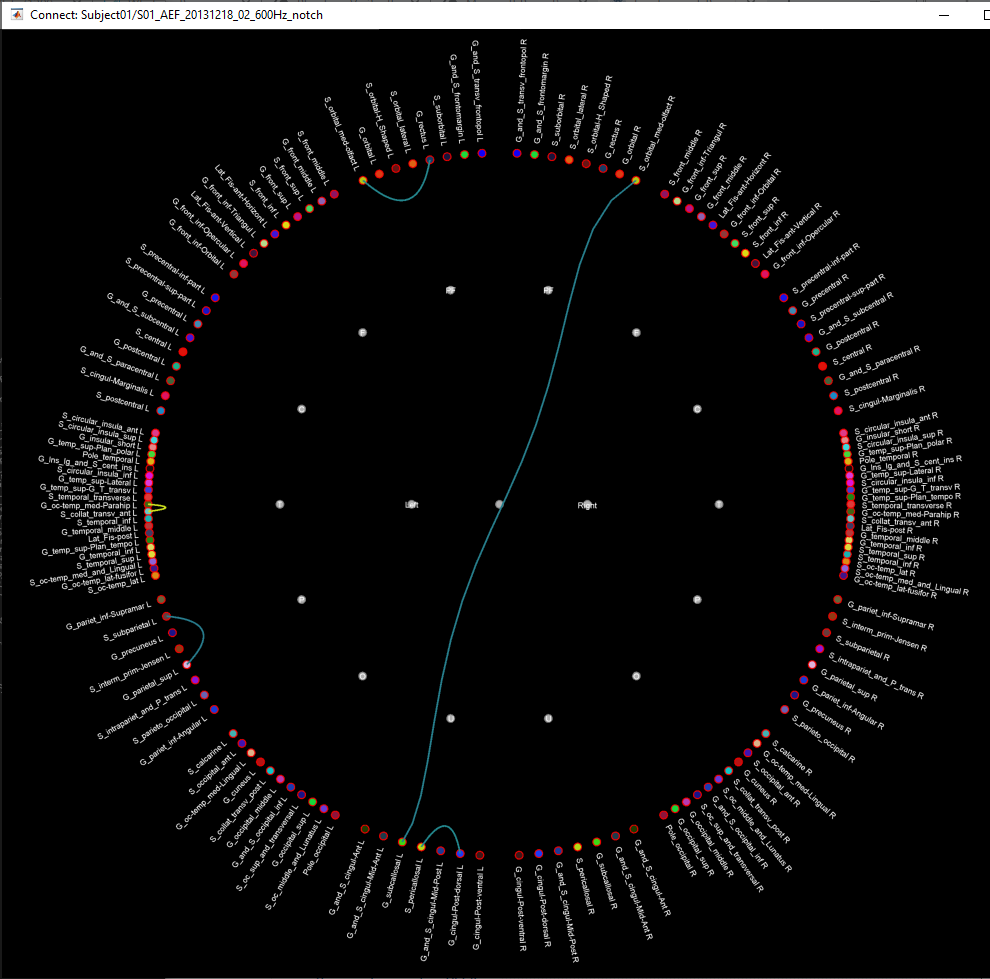The width and height of the screenshot is (990, 979).
Task: Click the yellow highlighted node near G_temp_sup-Lateral L
Action: 148,507
